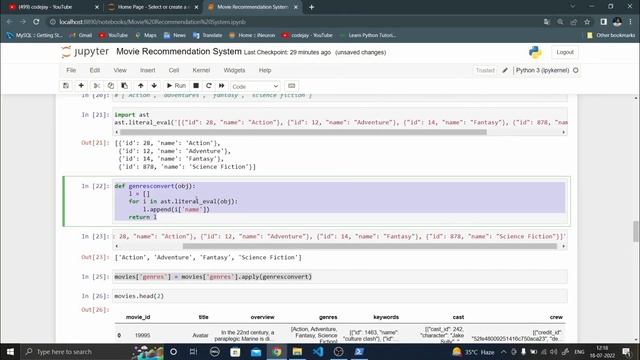Click the Logout button

pyautogui.click(x=565, y=52)
